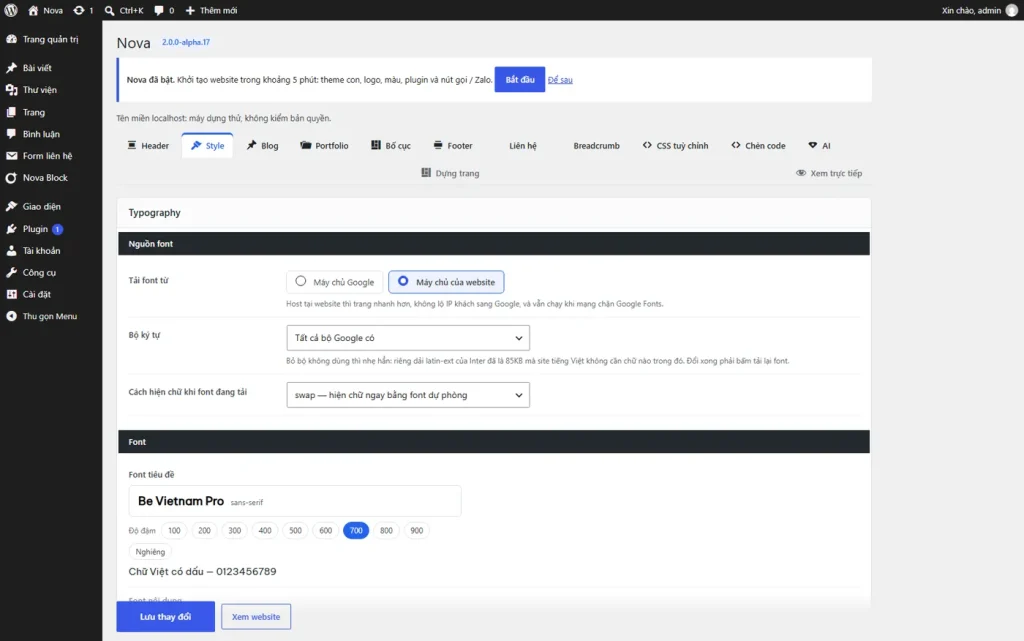Image resolution: width=1024 pixels, height=641 pixels.
Task: Click the WordPress logo icon
Action: (11, 10)
